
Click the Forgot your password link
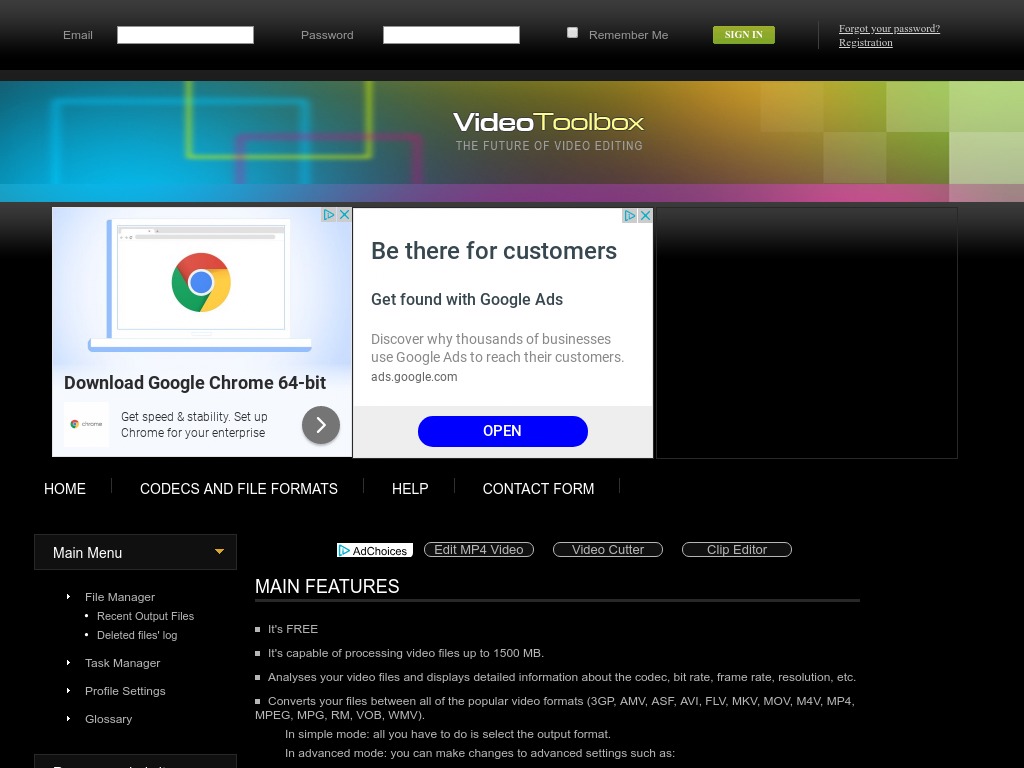[x=889, y=29]
